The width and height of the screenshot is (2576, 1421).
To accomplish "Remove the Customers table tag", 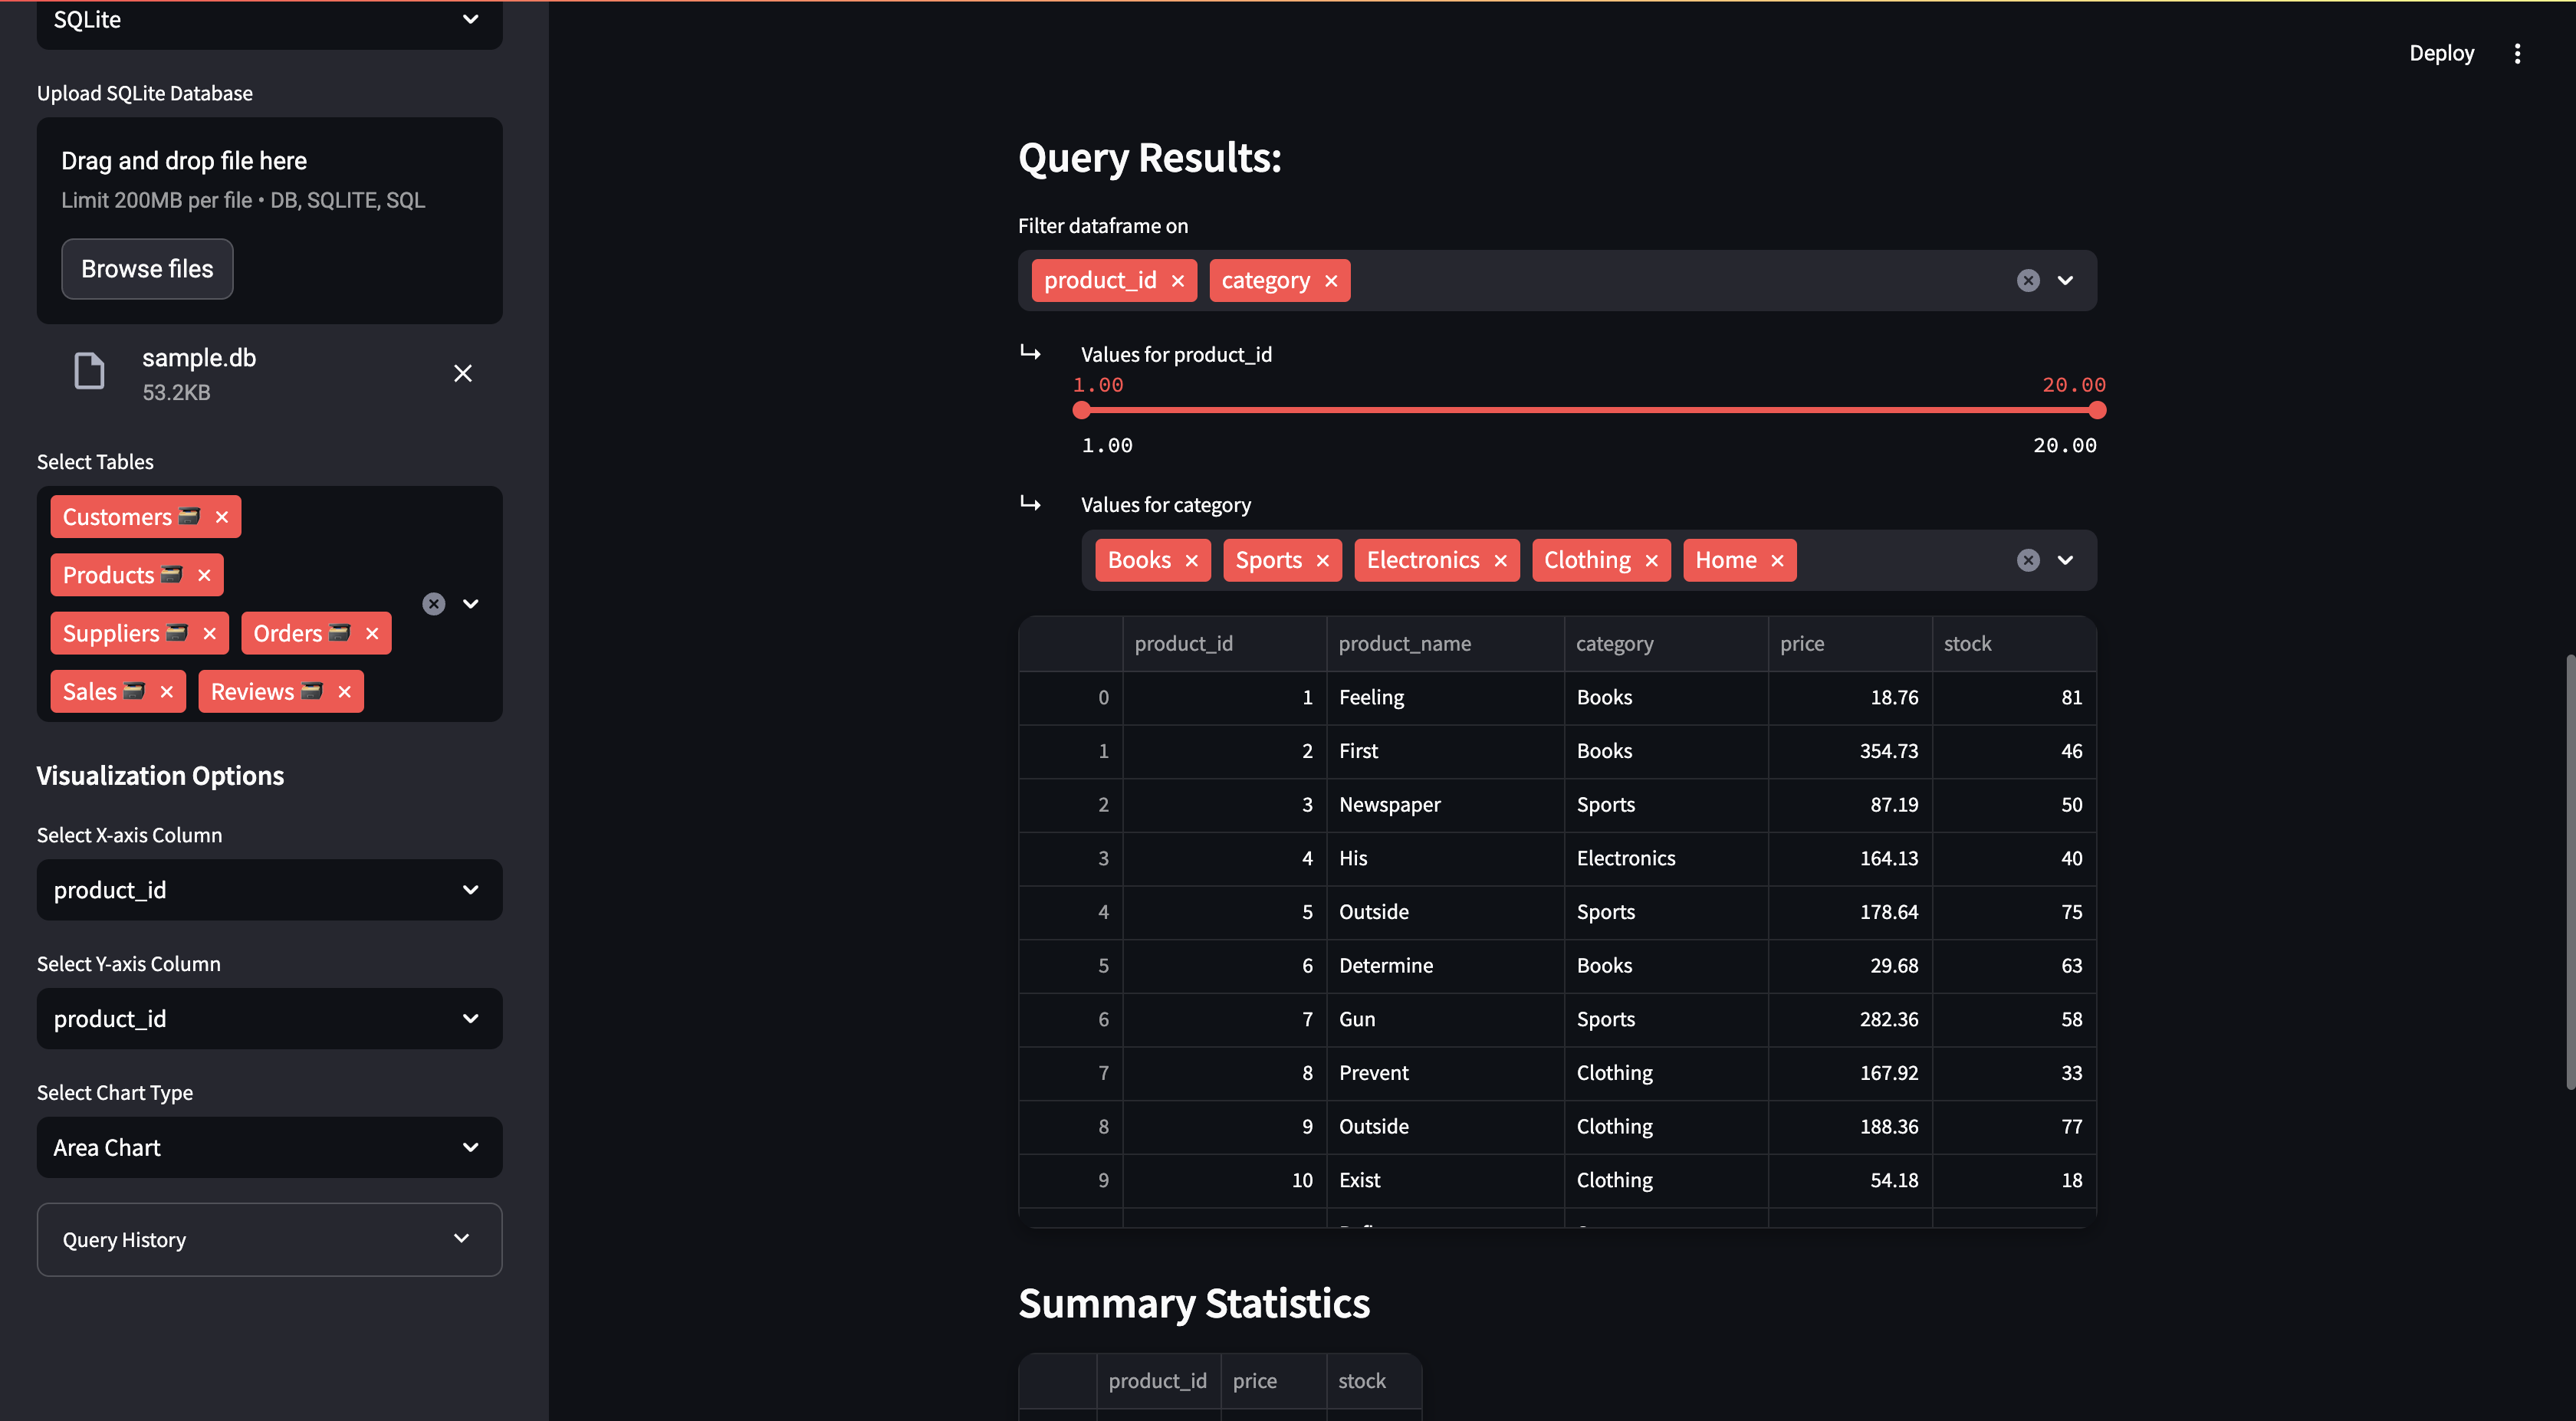I will click(222, 517).
